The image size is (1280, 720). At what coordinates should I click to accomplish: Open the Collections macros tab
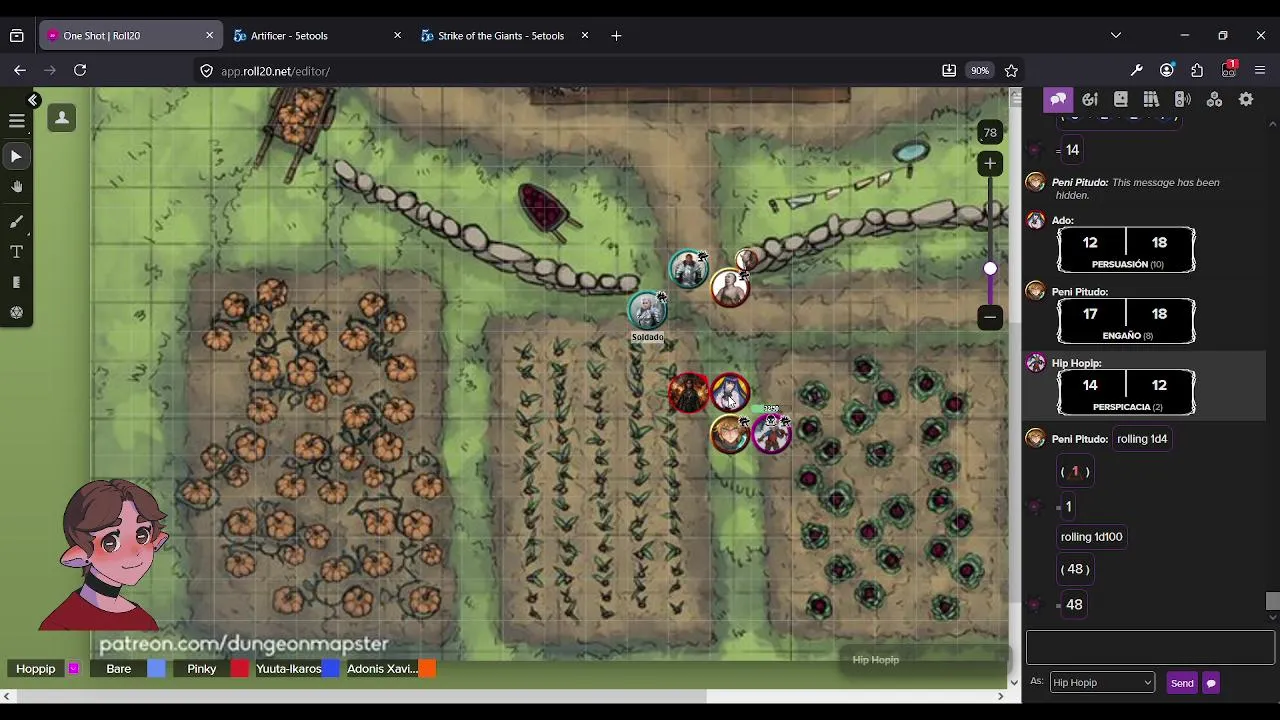coord(1214,99)
